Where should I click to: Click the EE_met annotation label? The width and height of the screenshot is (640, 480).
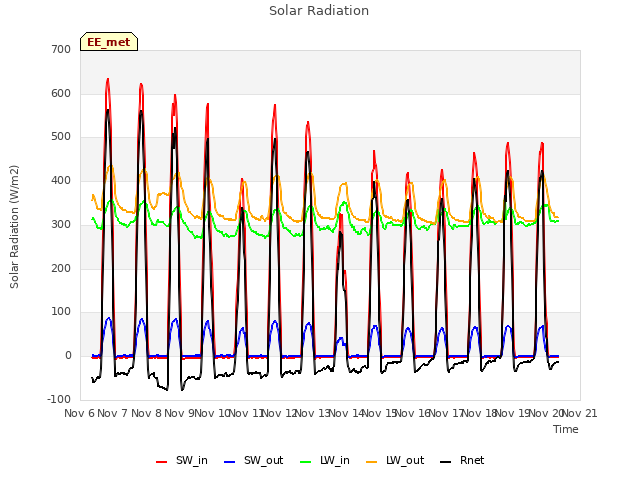109,42
